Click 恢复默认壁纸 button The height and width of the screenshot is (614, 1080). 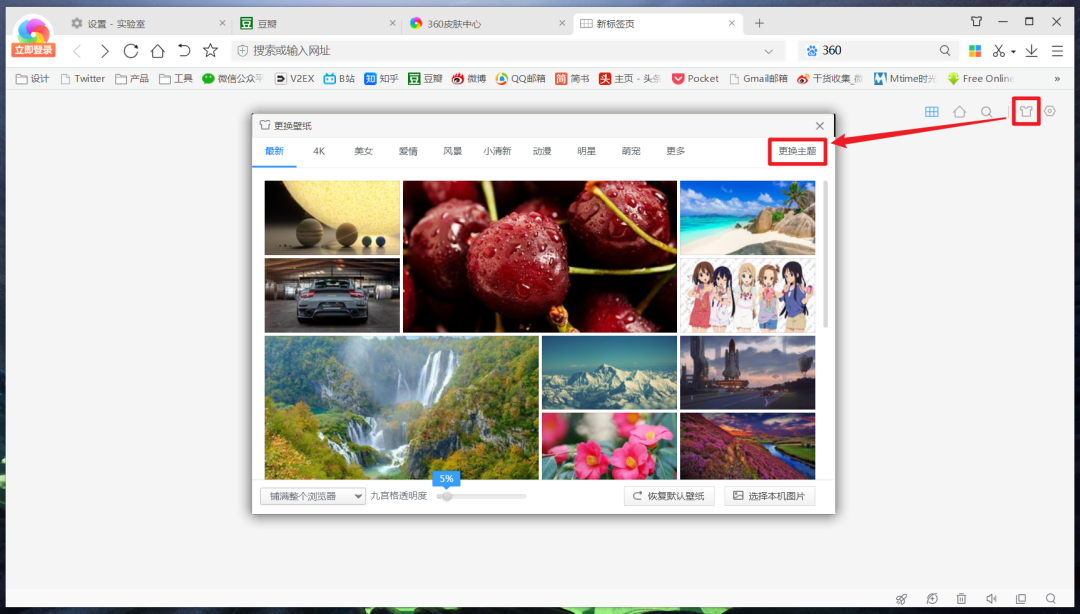click(669, 496)
